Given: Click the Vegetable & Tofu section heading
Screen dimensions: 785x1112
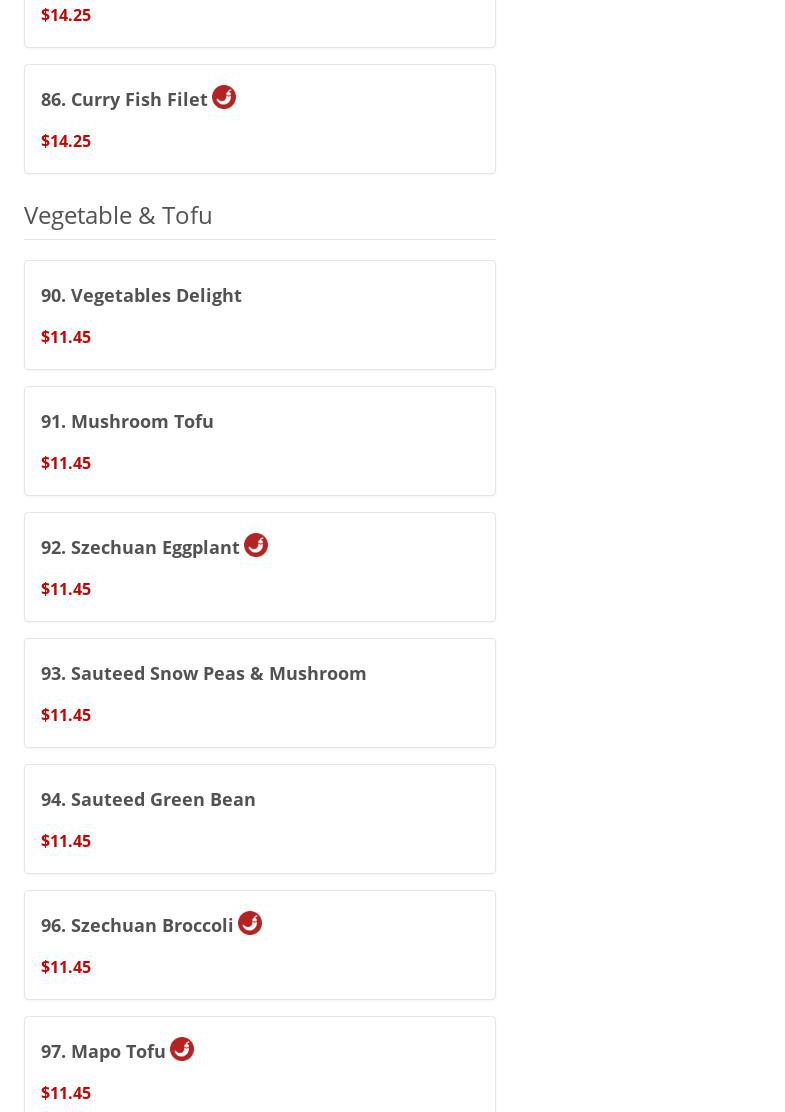Looking at the screenshot, I should point(118,215).
